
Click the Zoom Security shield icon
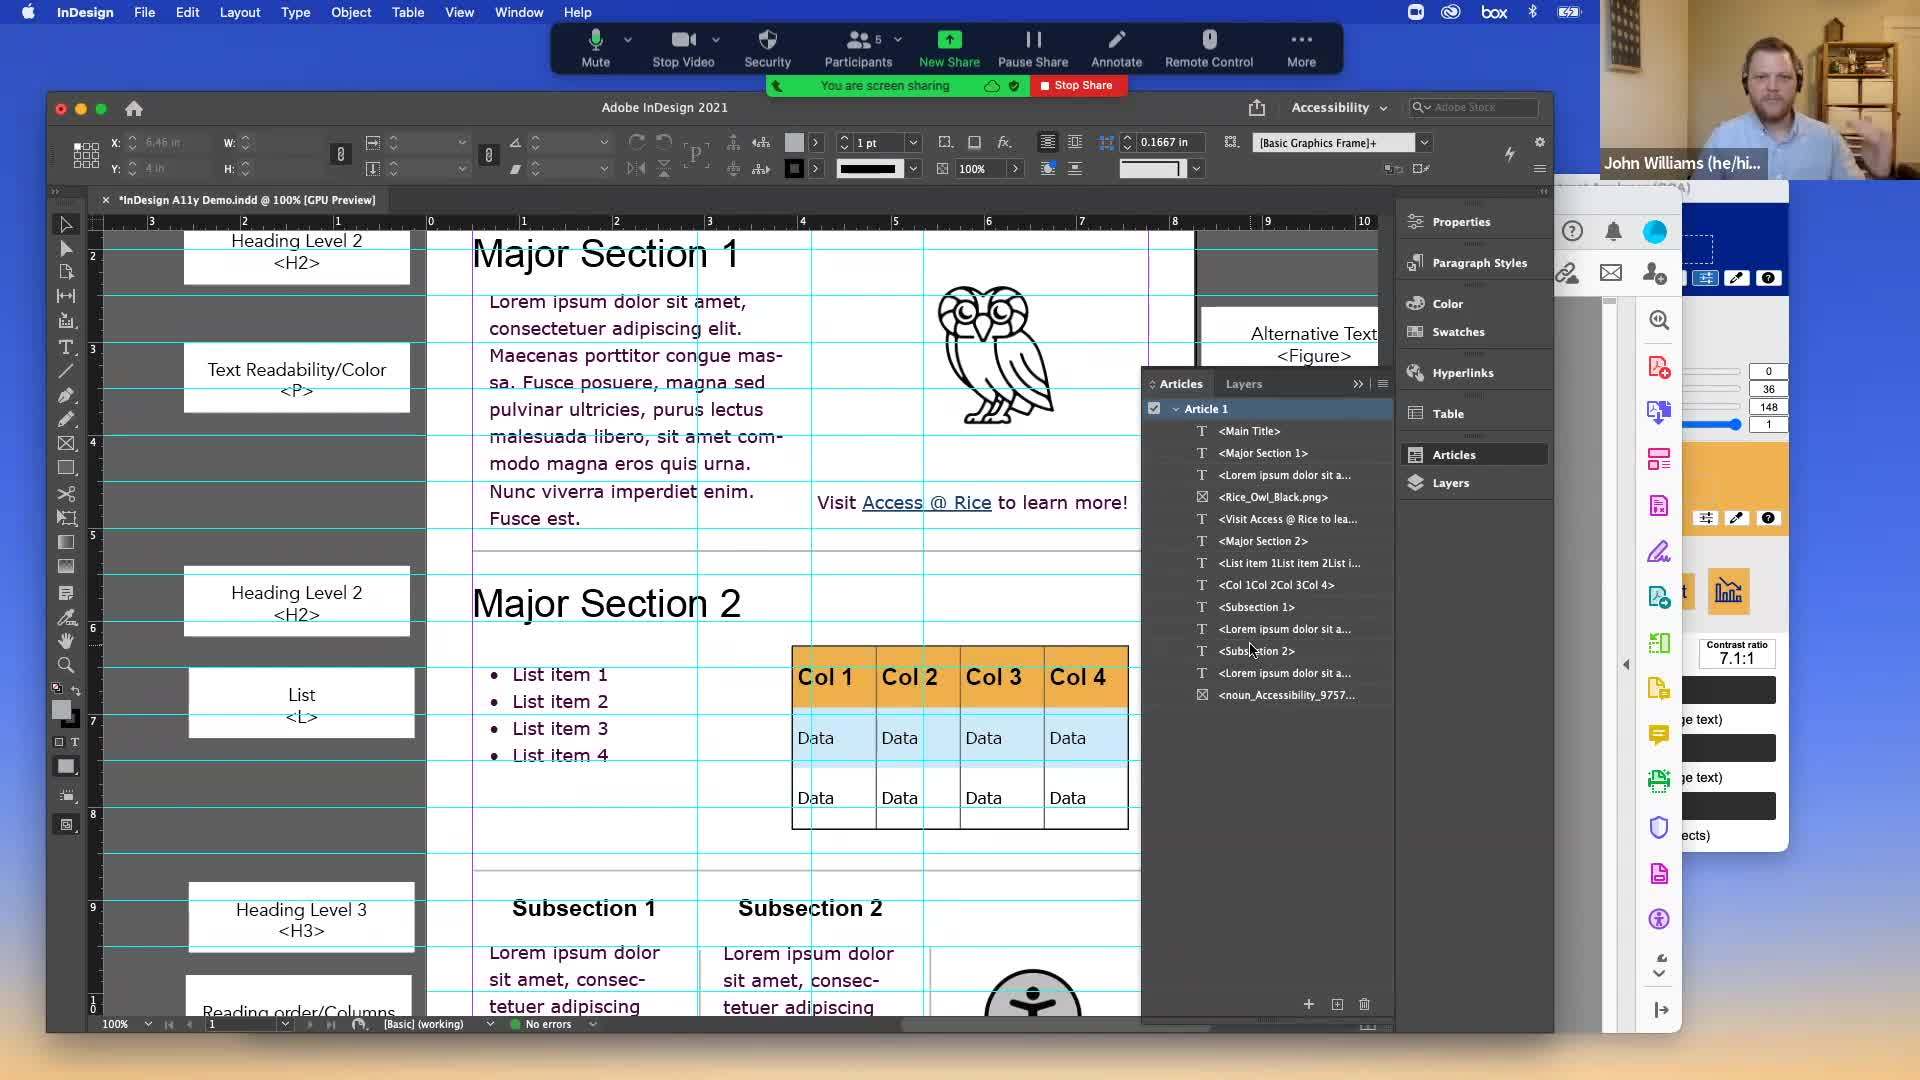(767, 40)
